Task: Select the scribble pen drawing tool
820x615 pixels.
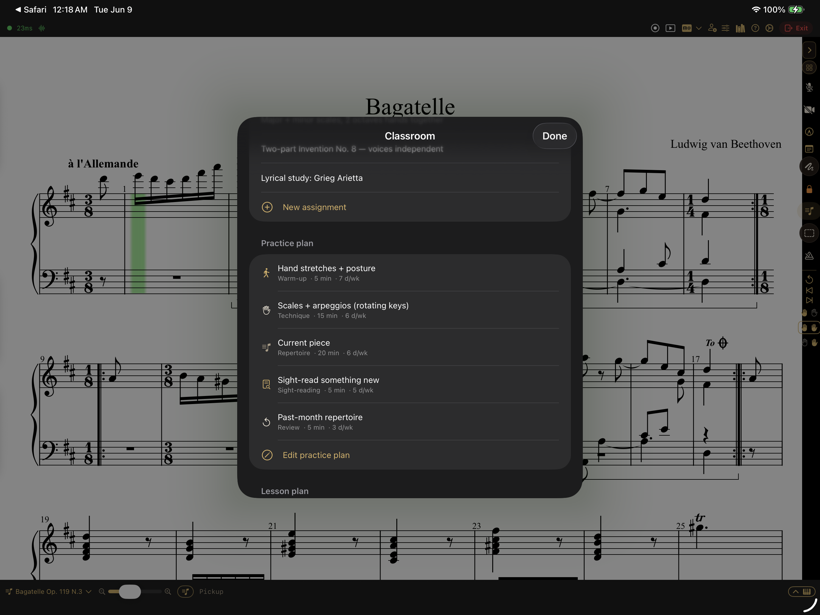Action: click(810, 167)
